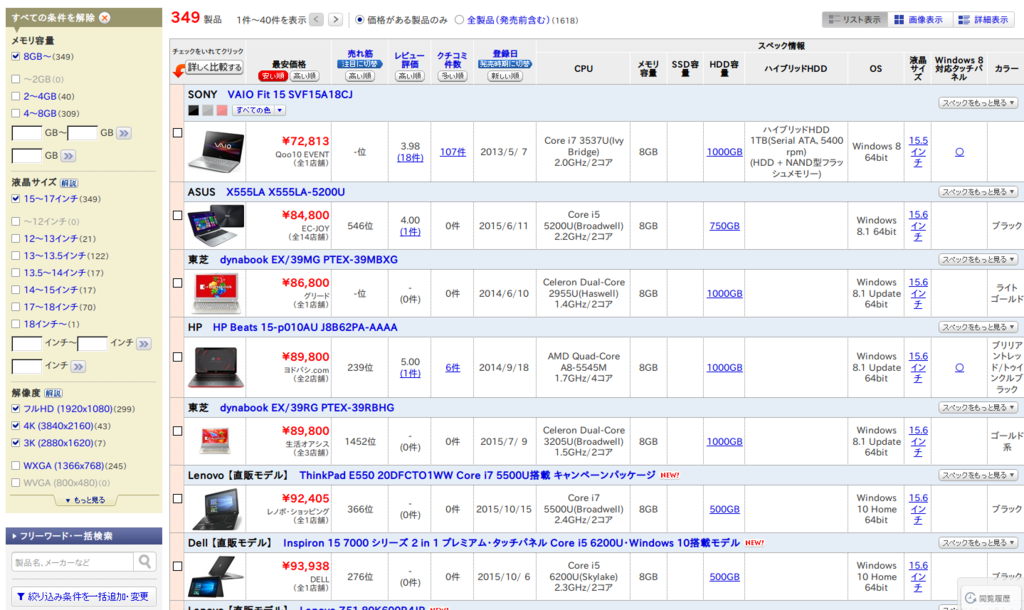This screenshot has width=1024, height=610.
Task: Click 750GB HDD link for ASUS
Action: point(724,226)
